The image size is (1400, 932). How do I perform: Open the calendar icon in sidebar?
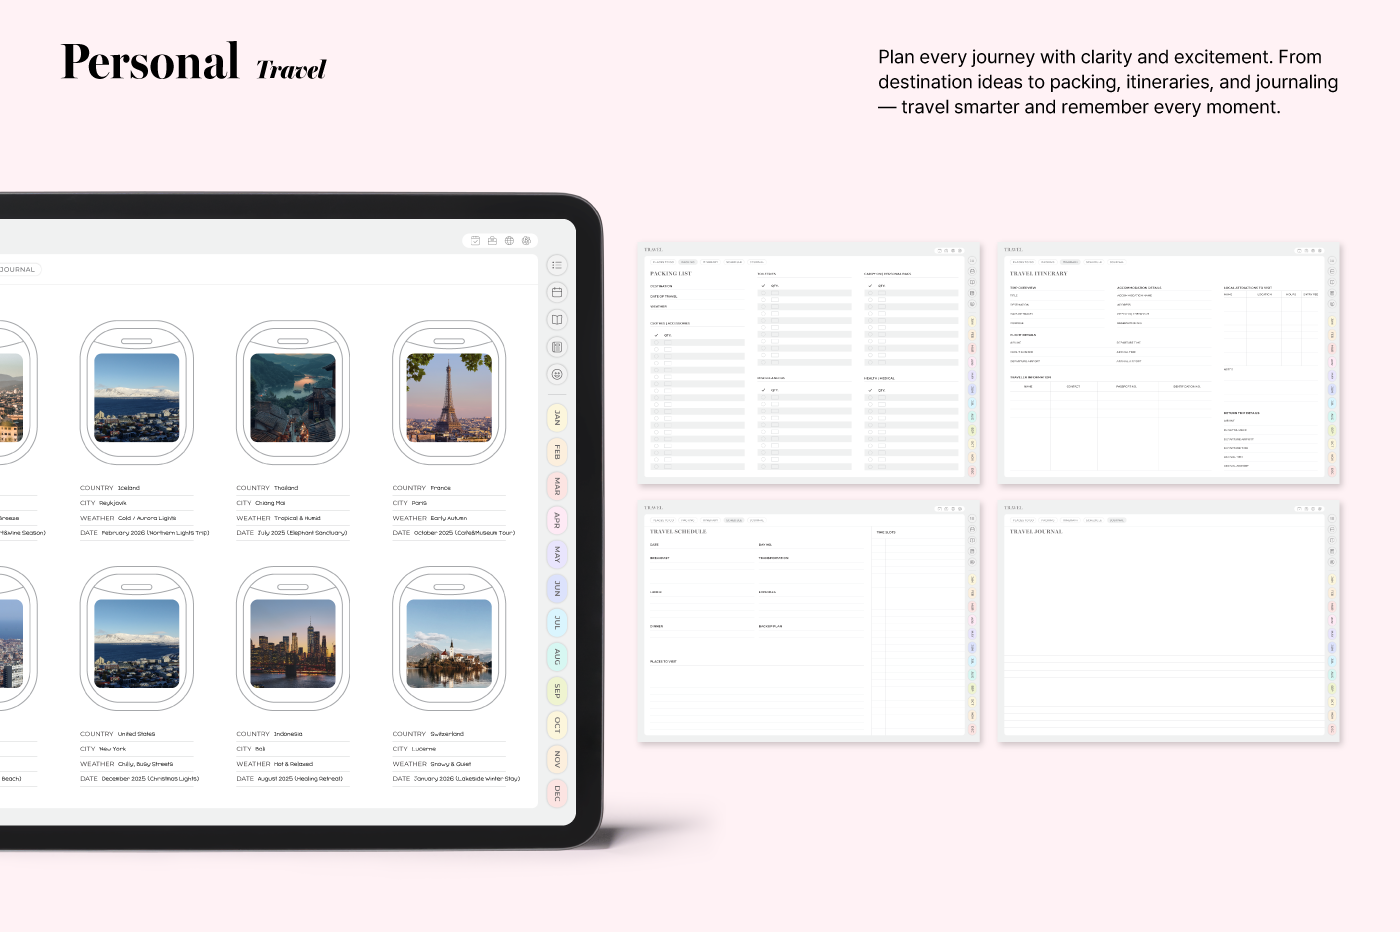(557, 292)
